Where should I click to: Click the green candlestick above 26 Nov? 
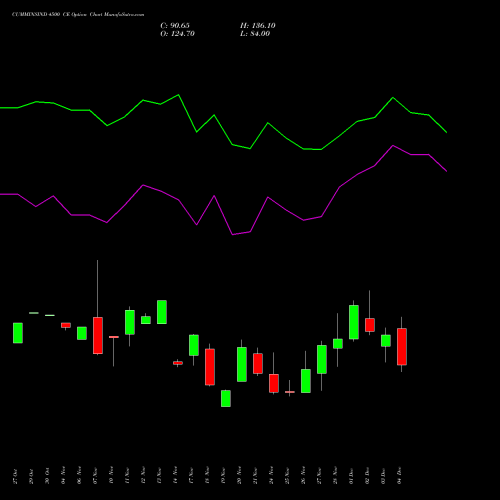[x=306, y=381]
